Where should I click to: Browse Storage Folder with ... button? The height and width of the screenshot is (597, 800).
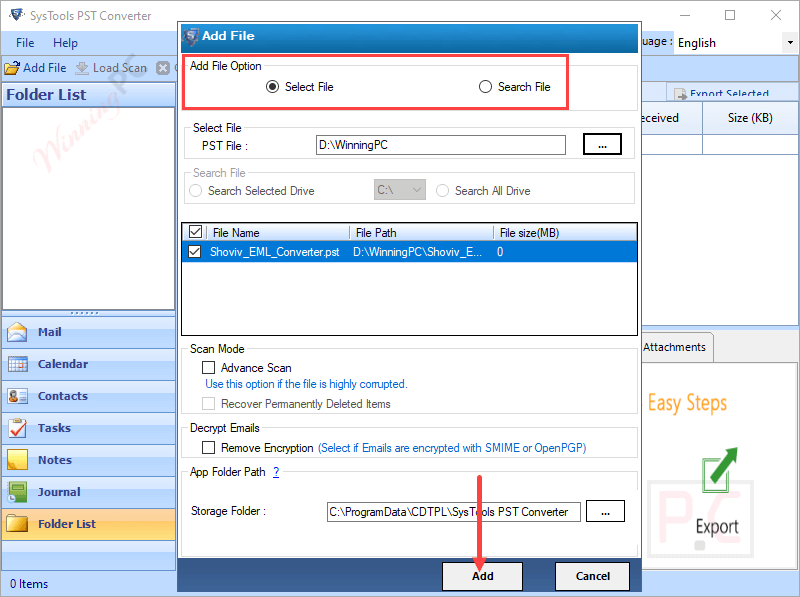pyautogui.click(x=605, y=511)
